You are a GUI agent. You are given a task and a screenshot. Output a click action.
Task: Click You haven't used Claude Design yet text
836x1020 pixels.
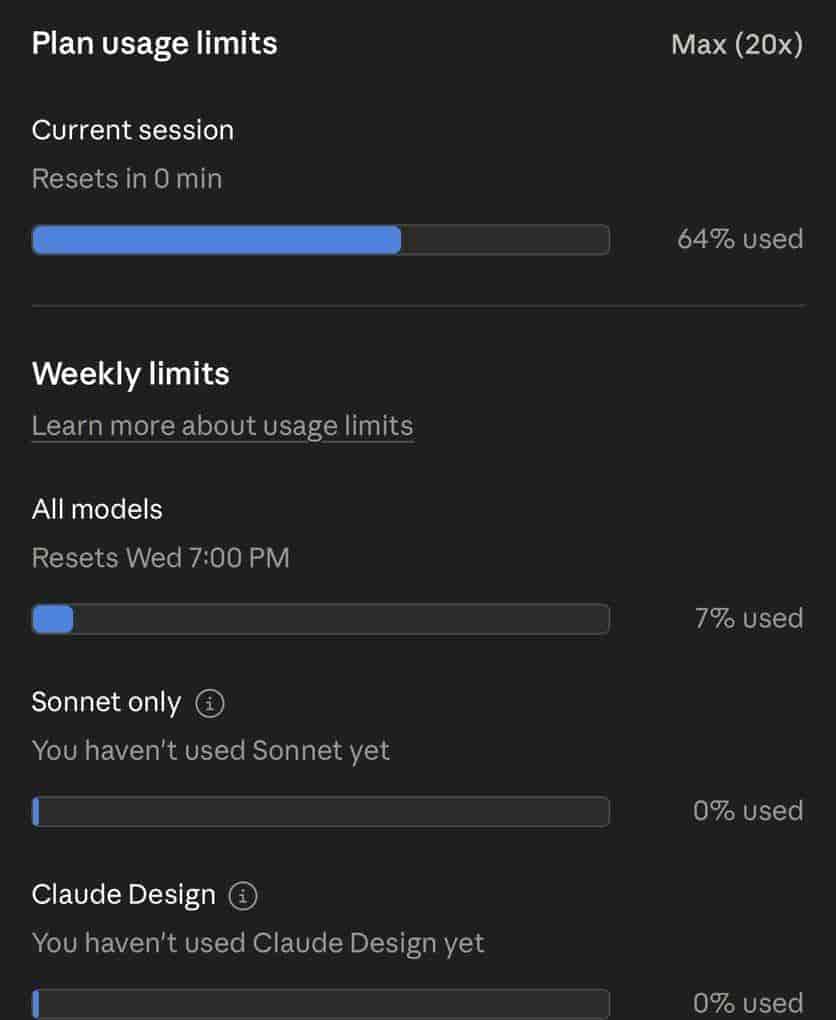click(x=258, y=942)
